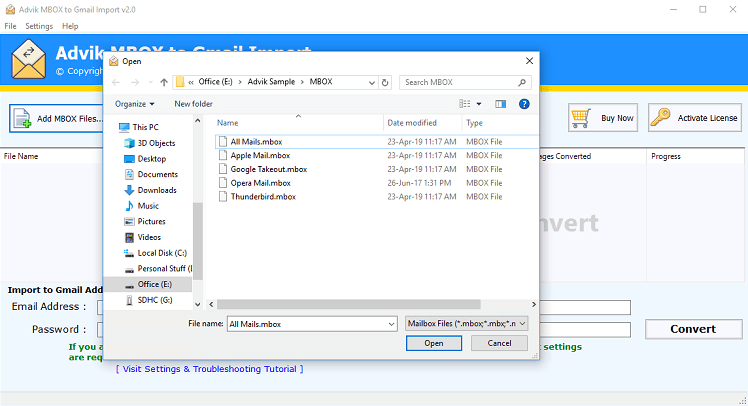The height and width of the screenshot is (406, 748).
Task: Go forward in the Open dialog
Action: pos(135,82)
